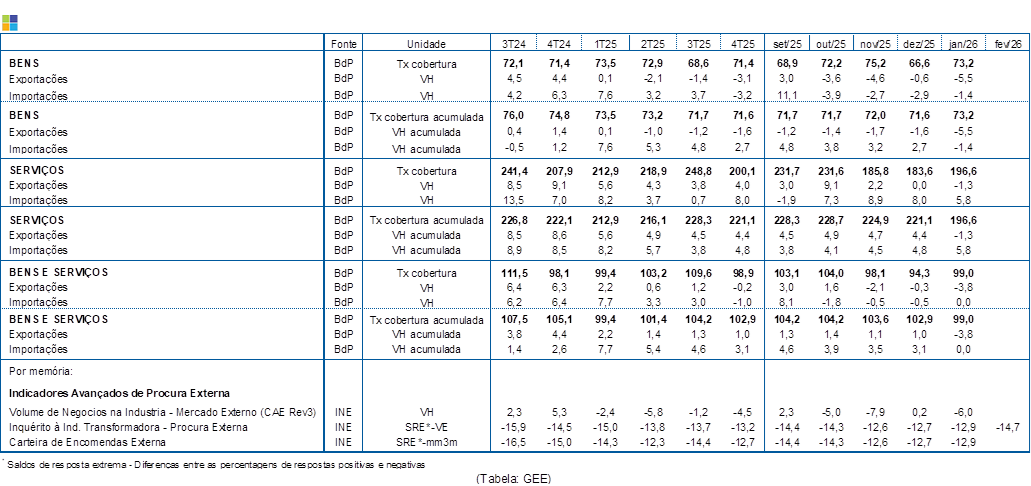
Task: Select the out/25 monthly column header
Action: pos(831,44)
